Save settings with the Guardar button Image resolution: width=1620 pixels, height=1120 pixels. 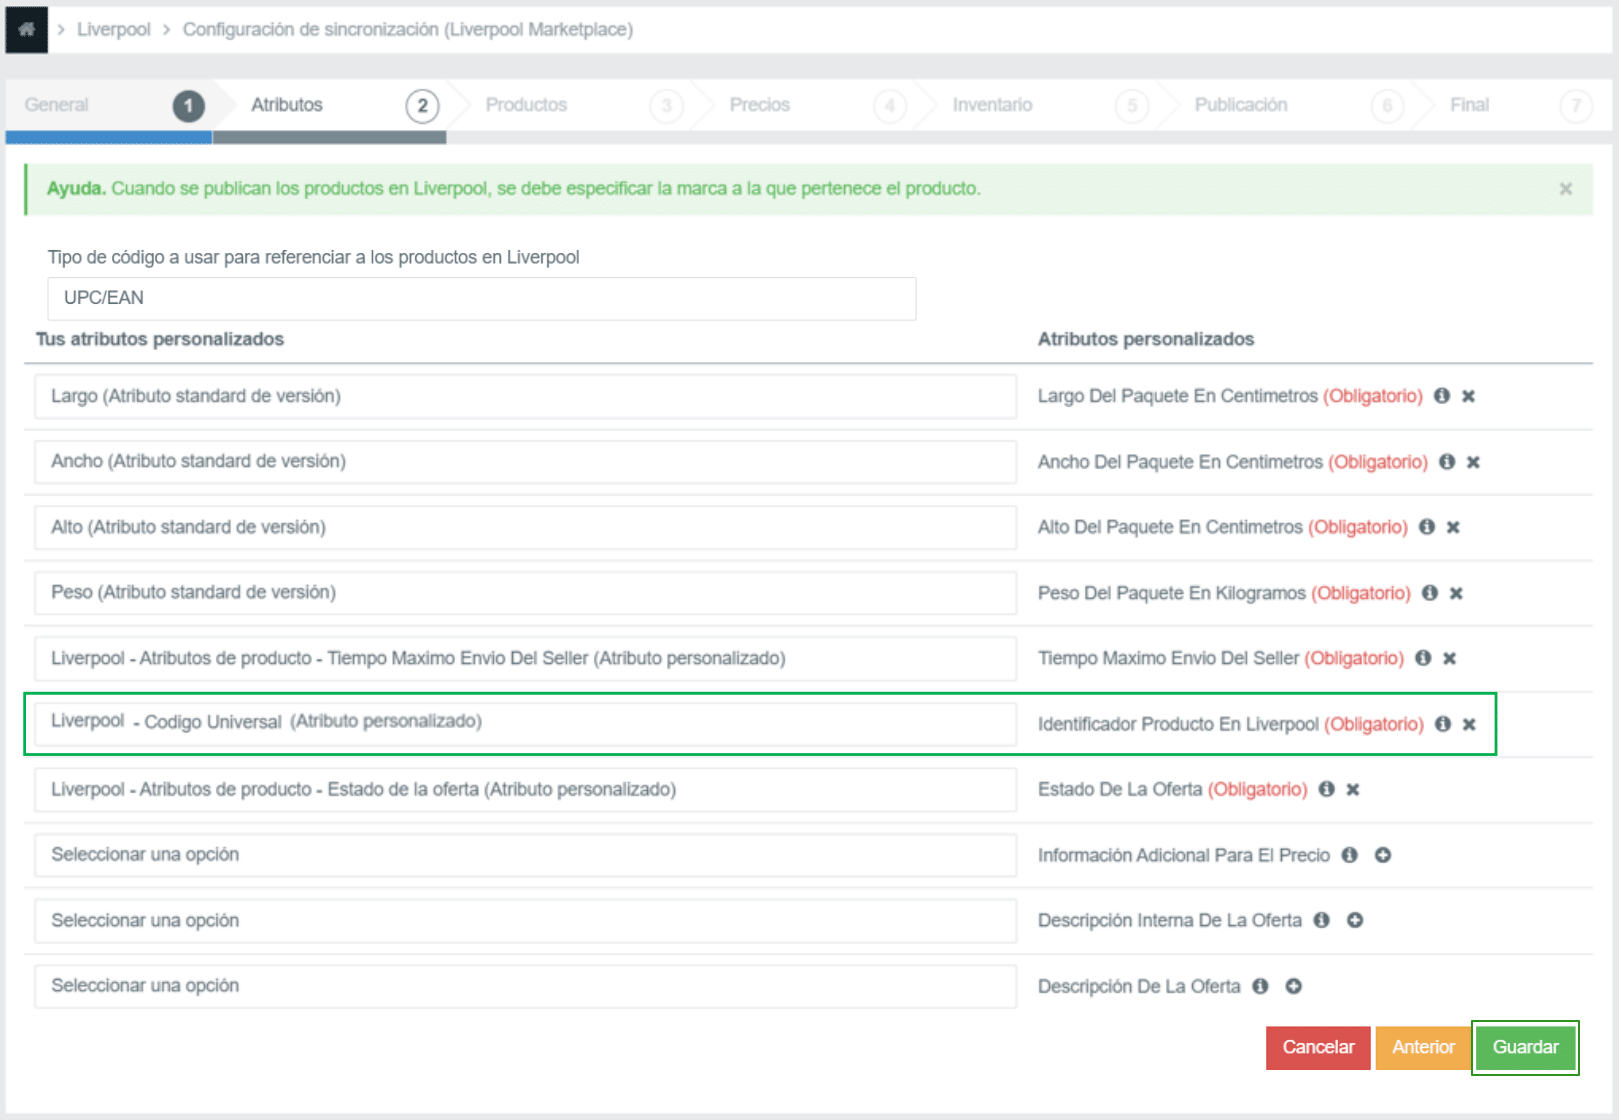point(1525,1048)
